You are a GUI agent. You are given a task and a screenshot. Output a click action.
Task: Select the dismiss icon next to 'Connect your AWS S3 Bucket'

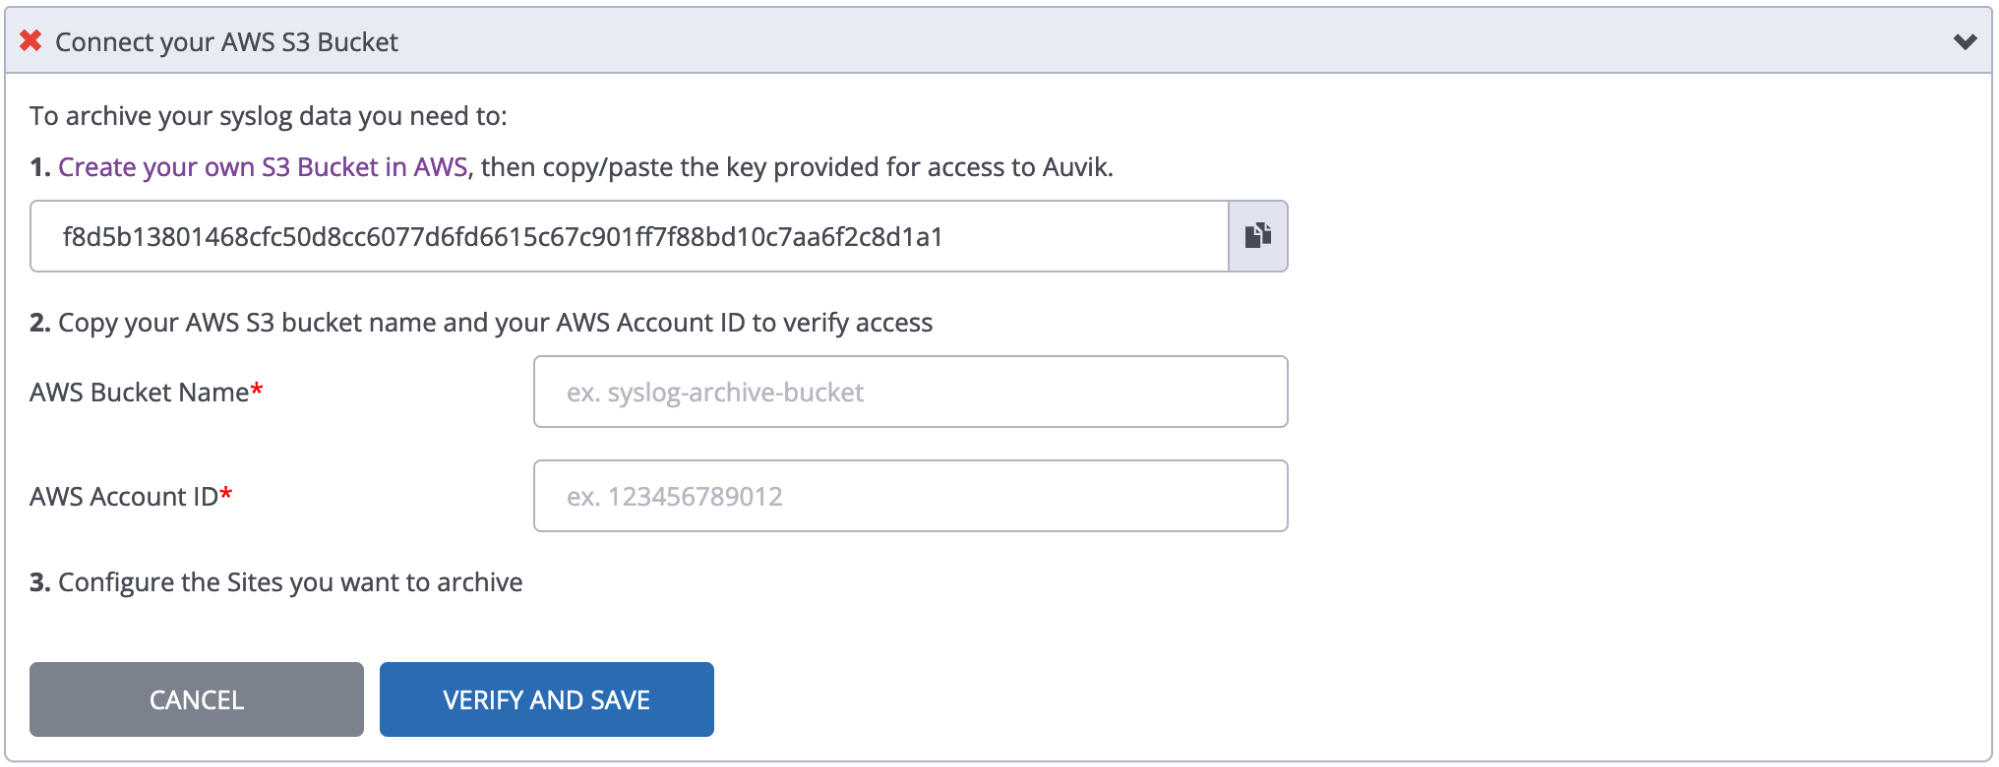pyautogui.click(x=29, y=42)
